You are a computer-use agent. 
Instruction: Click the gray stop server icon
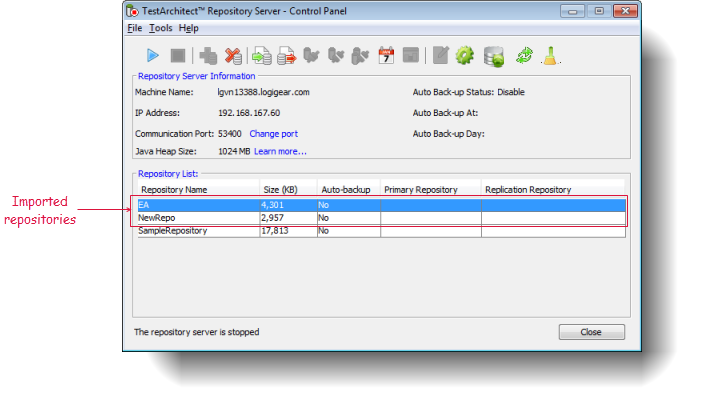178,56
